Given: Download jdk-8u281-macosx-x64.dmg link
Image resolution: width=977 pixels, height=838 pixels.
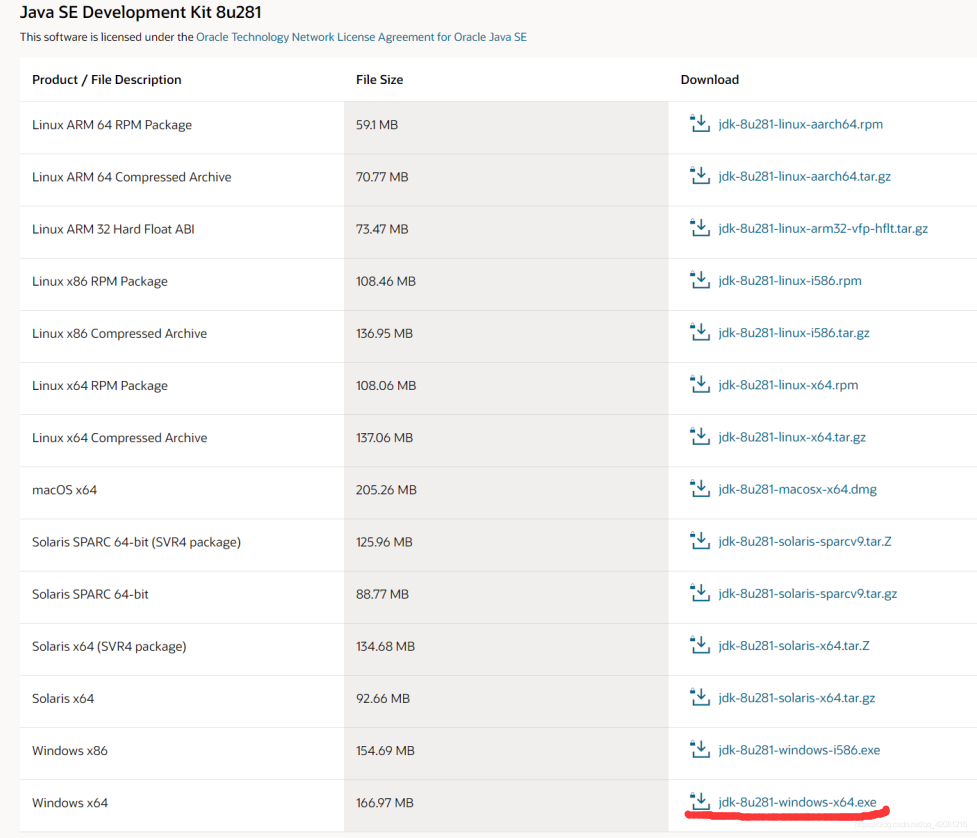Looking at the screenshot, I should click(798, 490).
